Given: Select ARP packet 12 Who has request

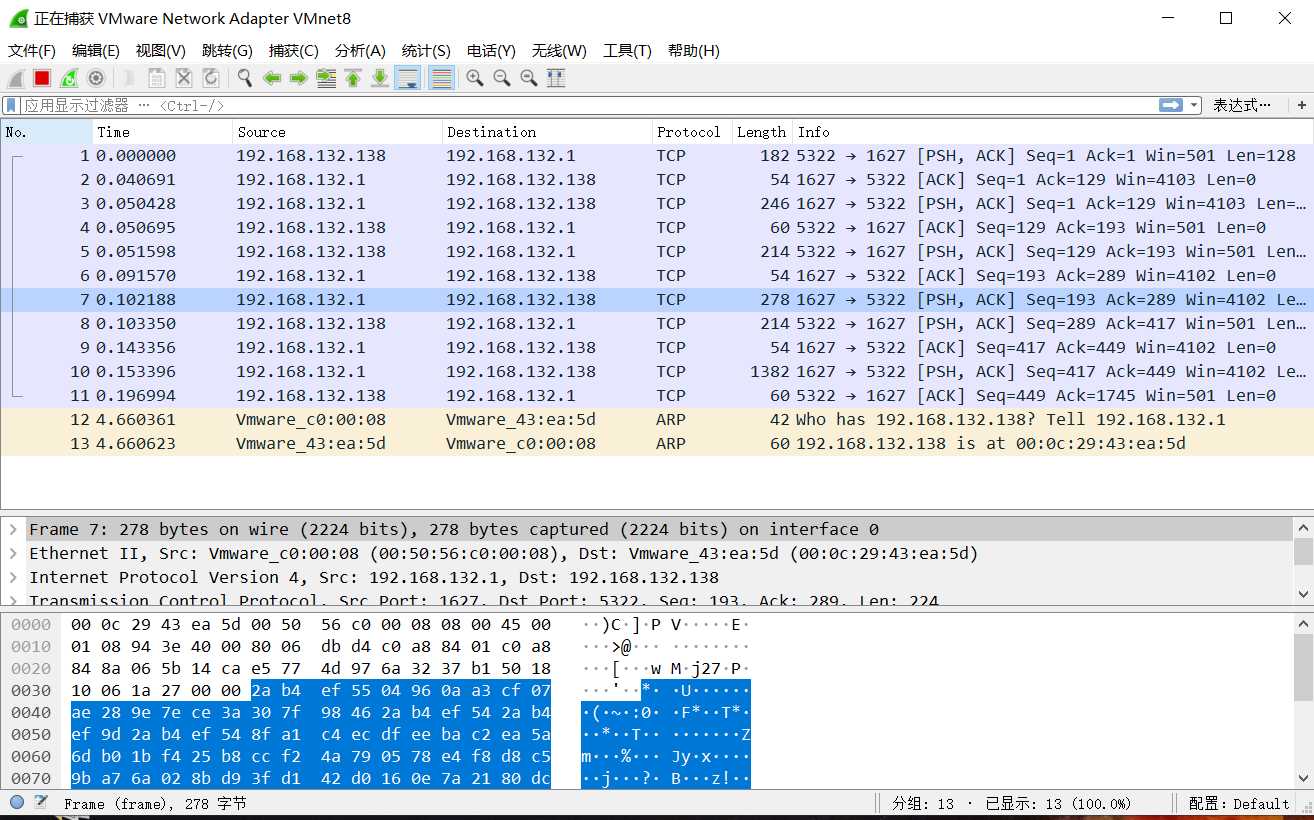Looking at the screenshot, I should [x=656, y=419].
